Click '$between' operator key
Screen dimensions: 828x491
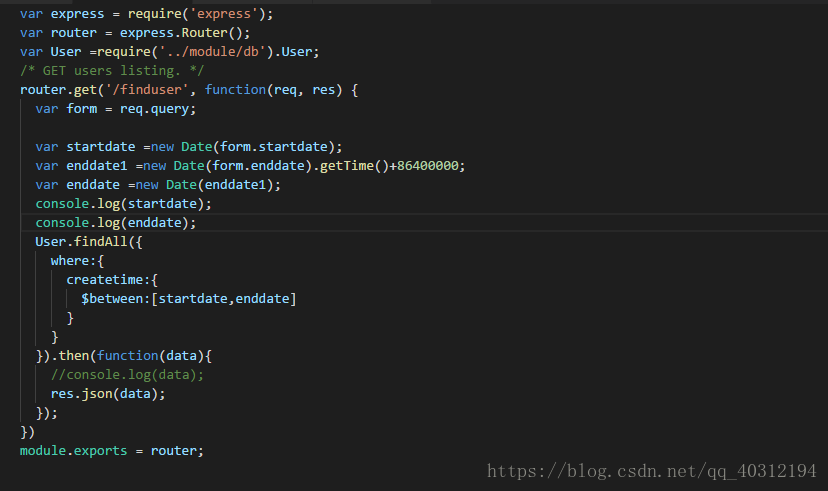pos(112,299)
